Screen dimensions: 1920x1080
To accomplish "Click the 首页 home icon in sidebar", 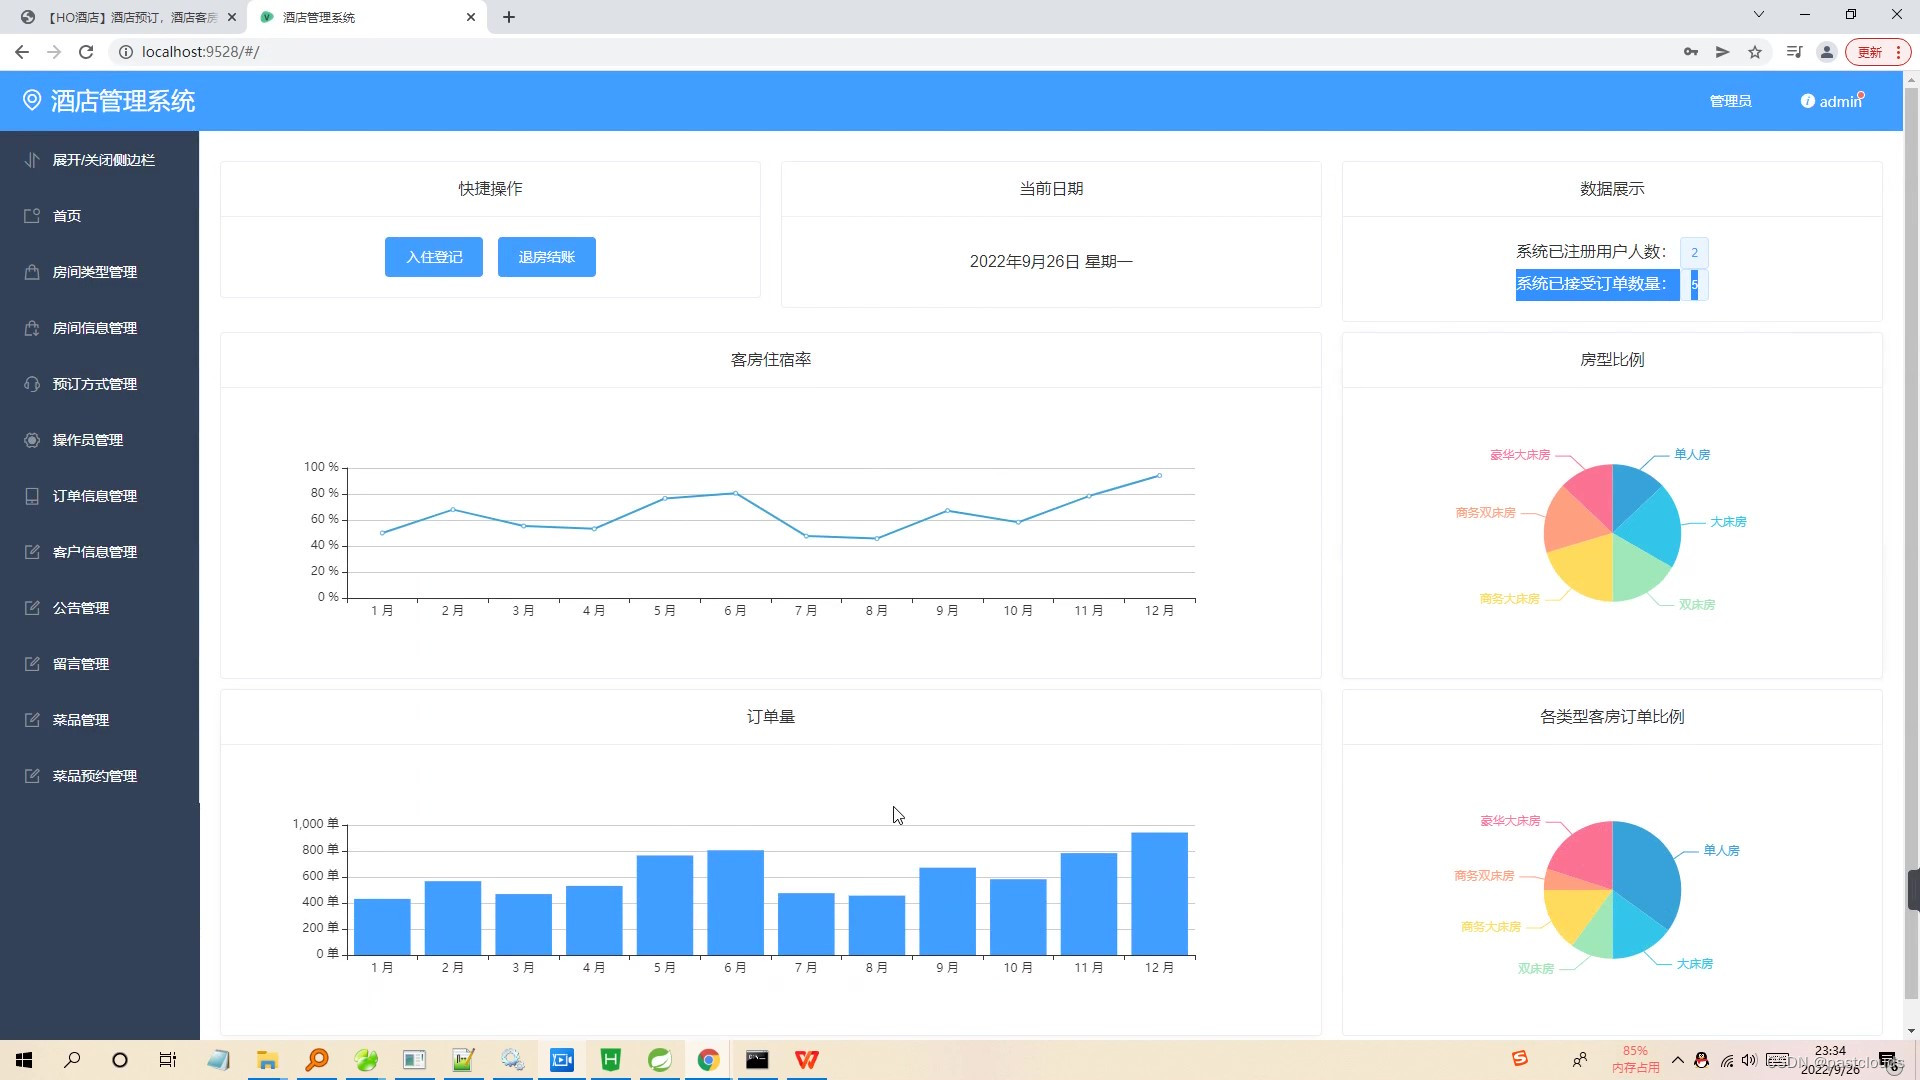I will [x=32, y=216].
